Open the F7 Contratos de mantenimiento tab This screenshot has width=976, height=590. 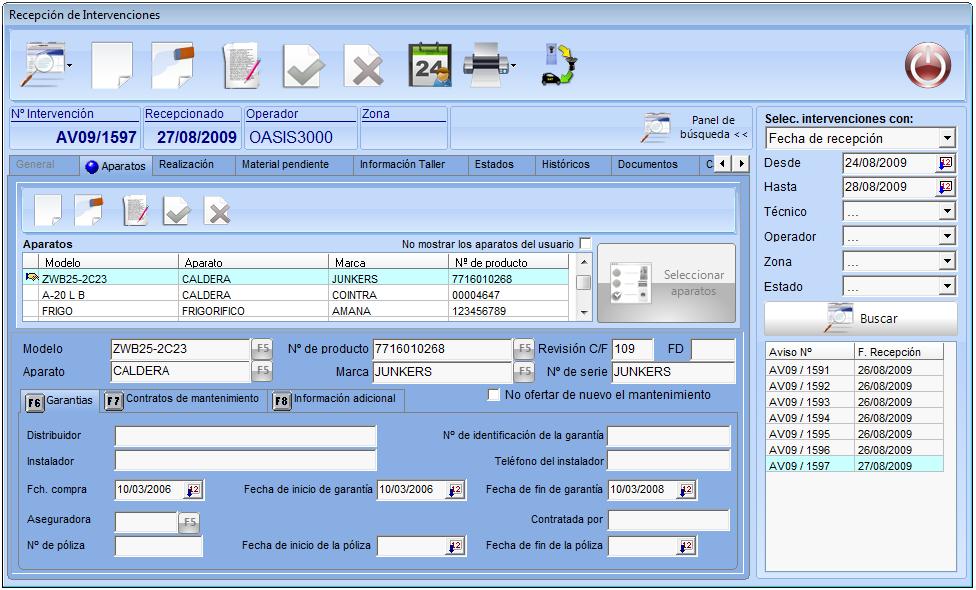pyautogui.click(x=183, y=400)
